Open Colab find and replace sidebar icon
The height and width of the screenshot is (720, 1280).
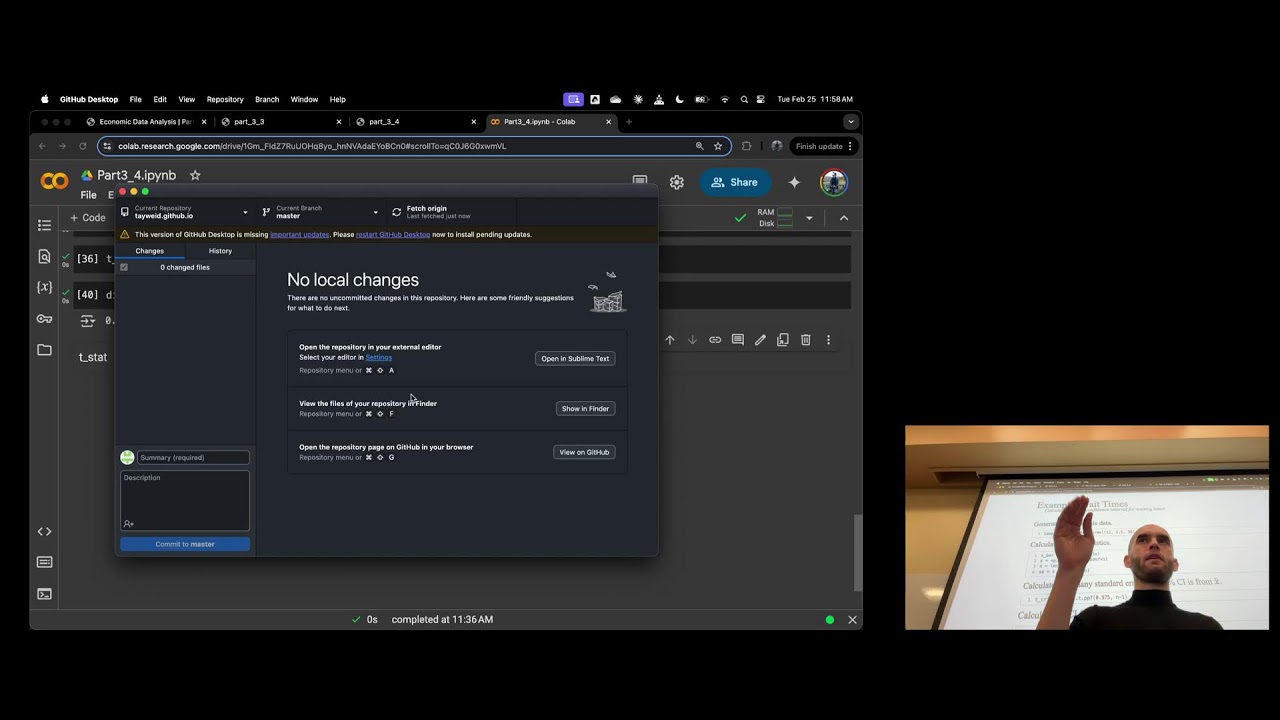[x=44, y=256]
